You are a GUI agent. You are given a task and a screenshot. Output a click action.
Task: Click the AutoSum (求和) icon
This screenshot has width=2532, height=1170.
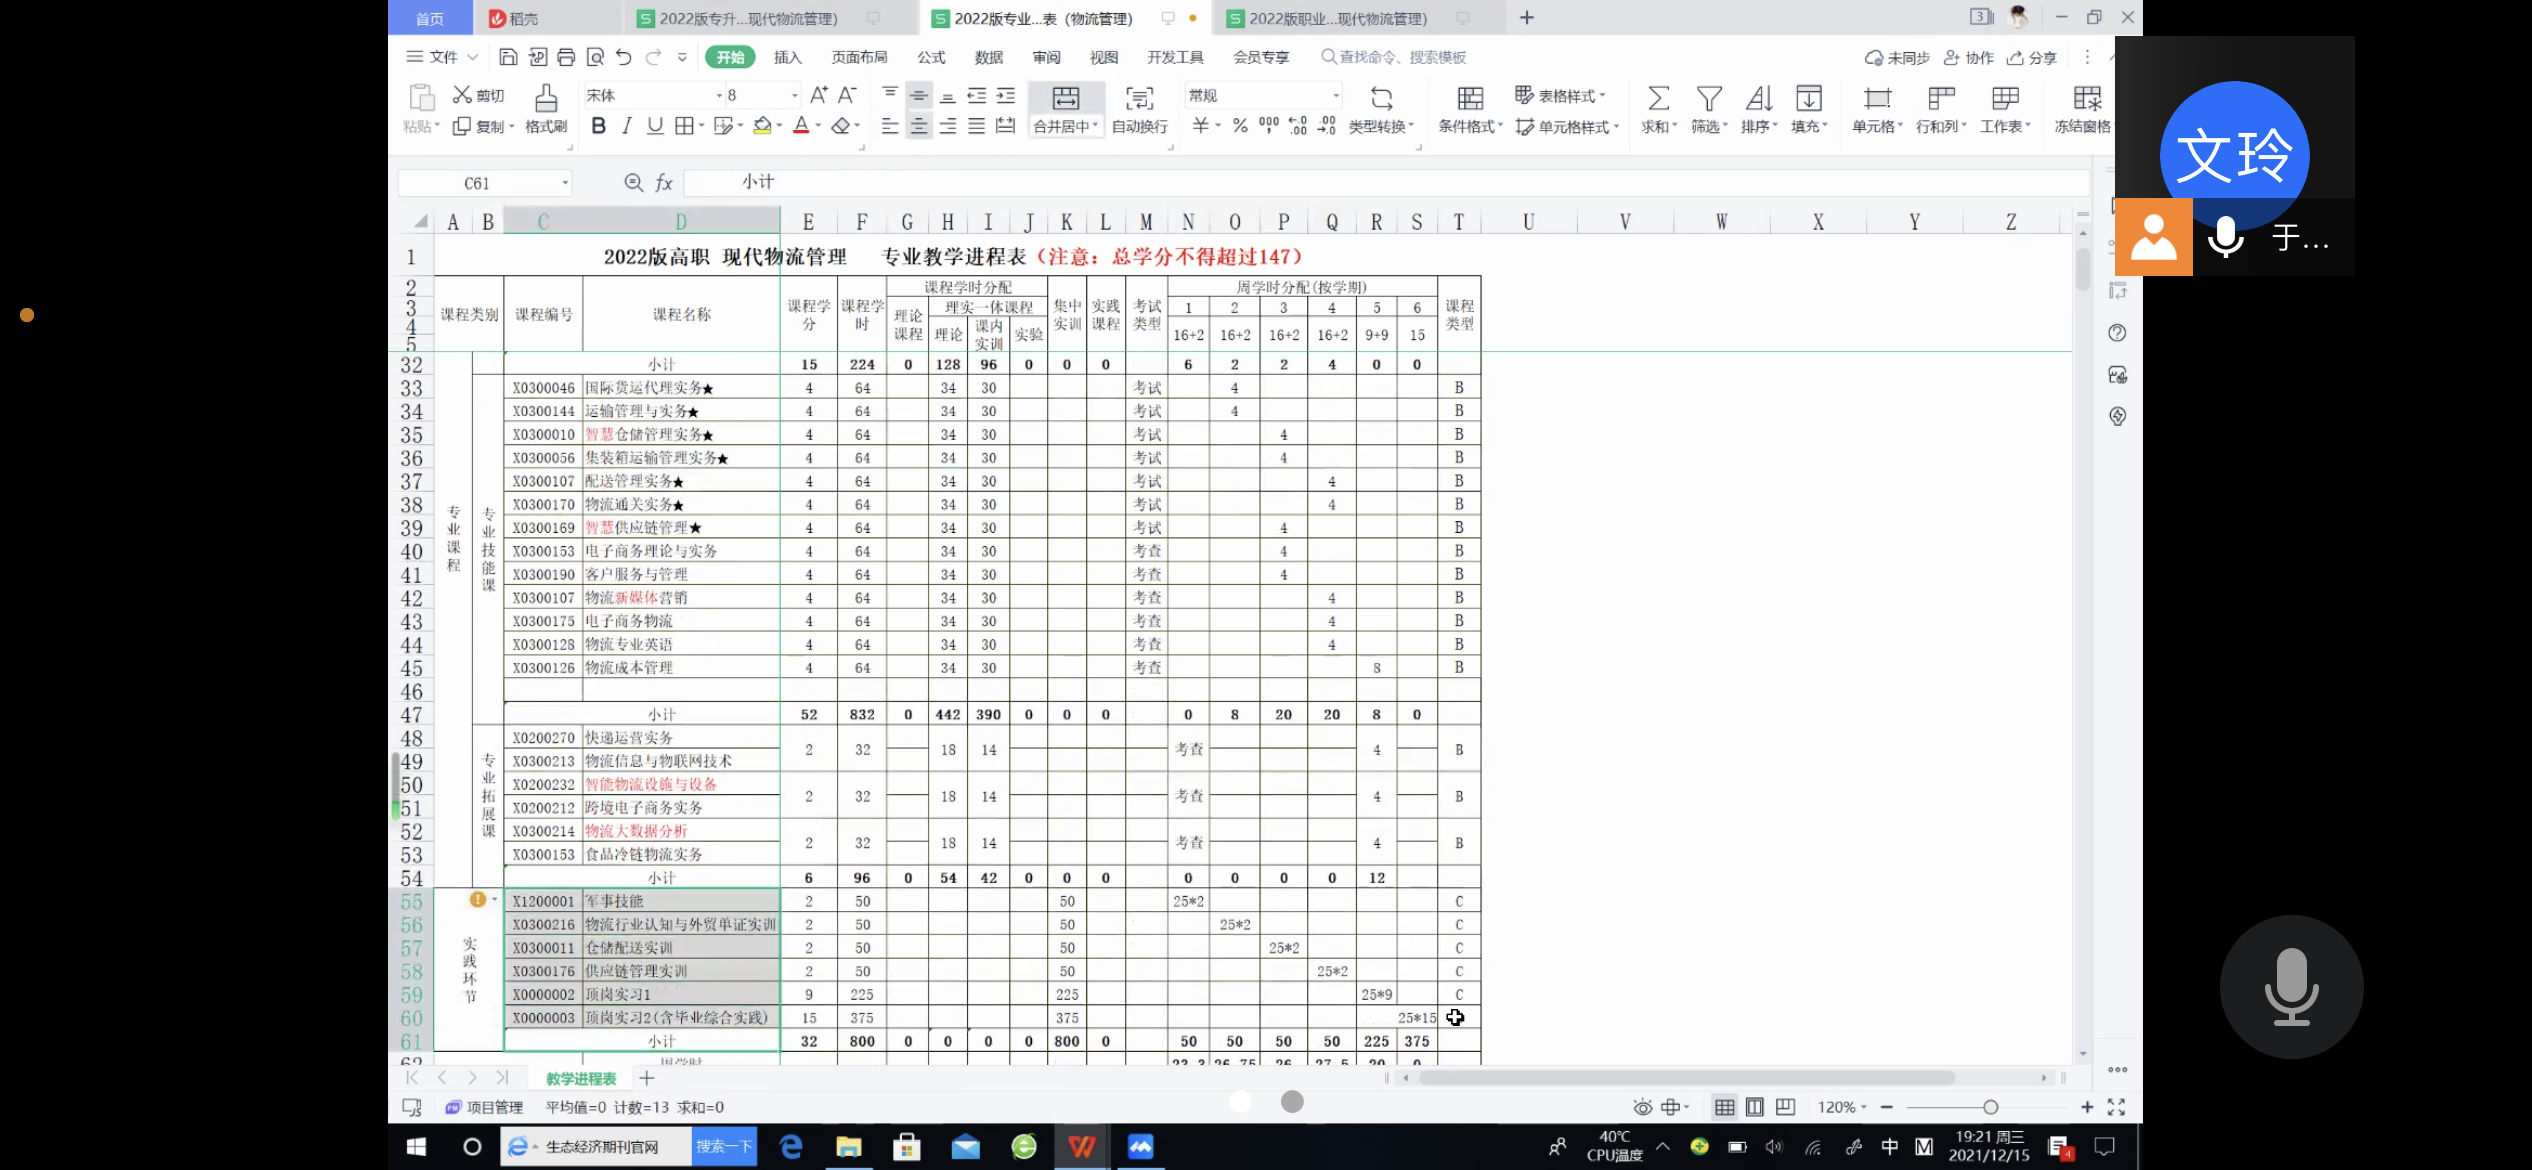(x=1658, y=99)
